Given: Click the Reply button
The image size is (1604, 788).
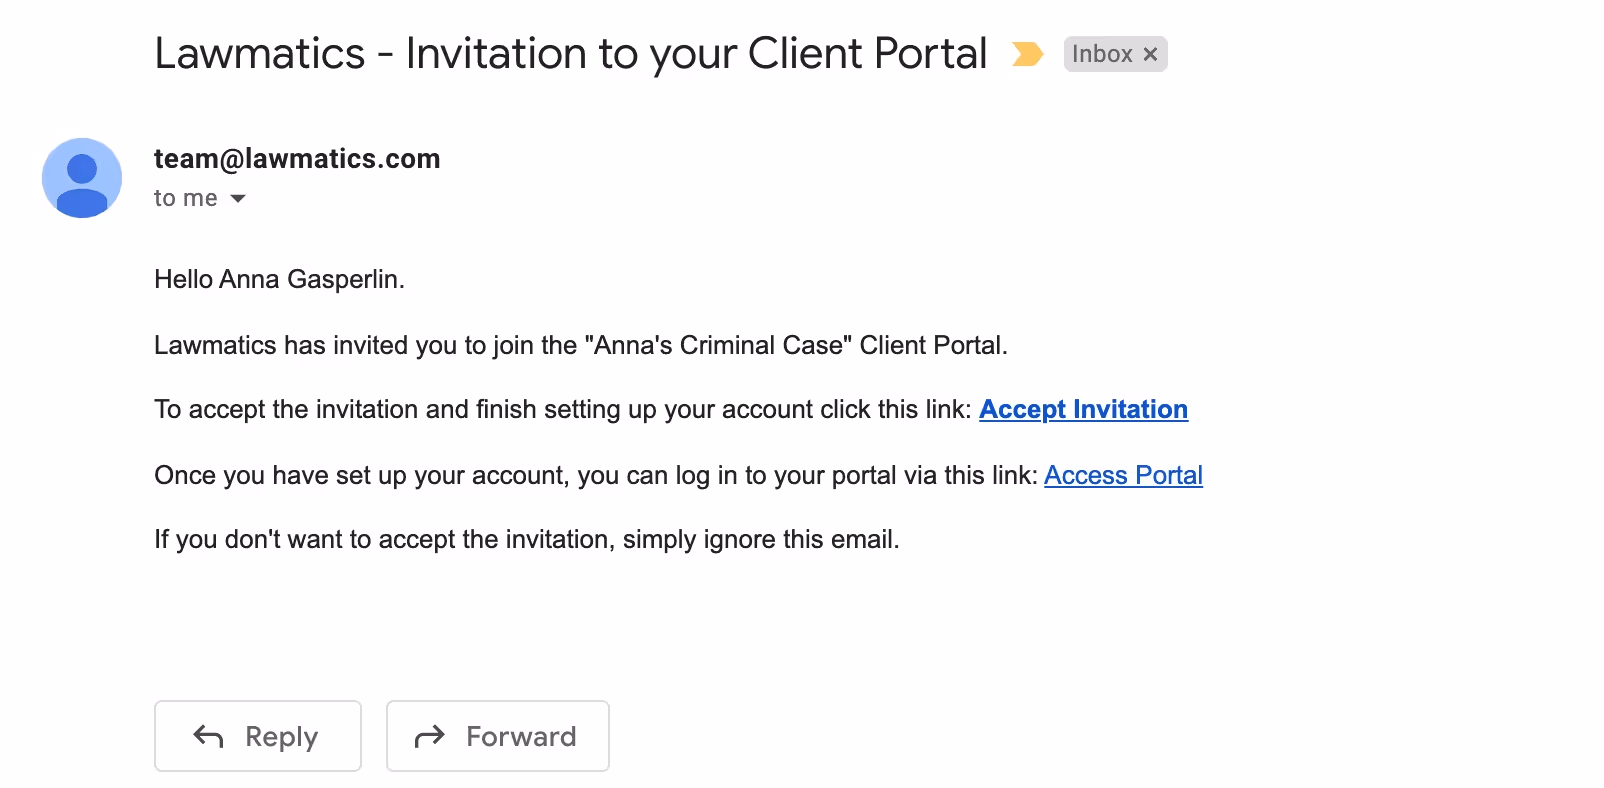Looking at the screenshot, I should click(258, 736).
